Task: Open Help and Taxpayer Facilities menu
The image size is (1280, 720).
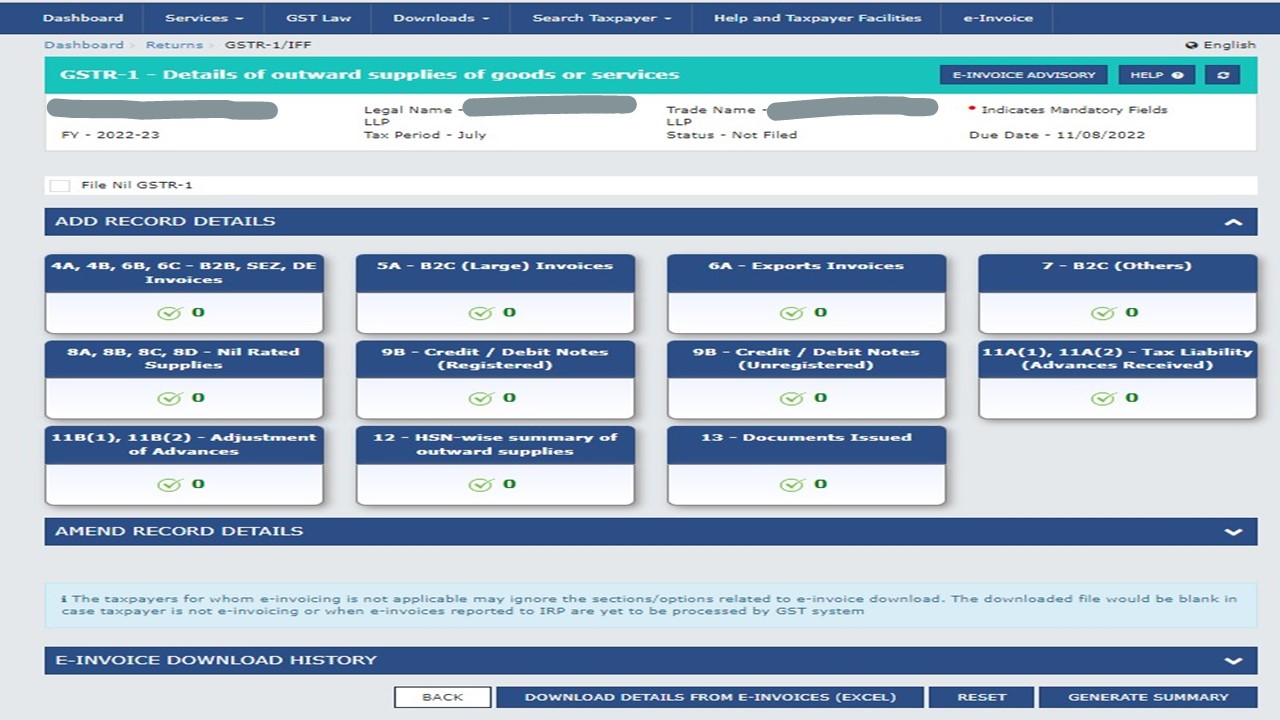Action: (817, 18)
